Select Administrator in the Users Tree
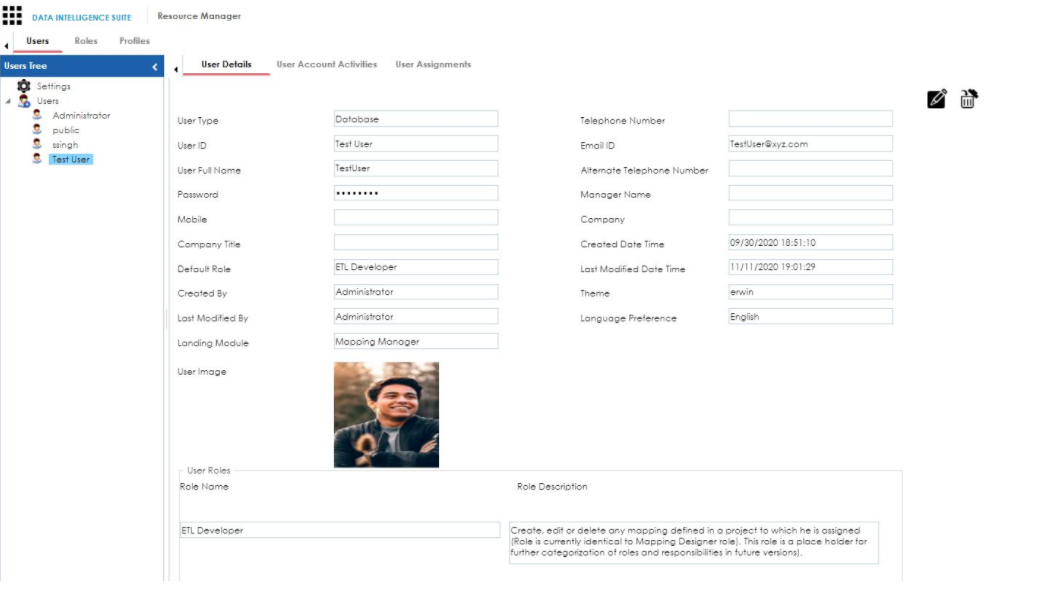The image size is (1050, 590). (x=81, y=115)
